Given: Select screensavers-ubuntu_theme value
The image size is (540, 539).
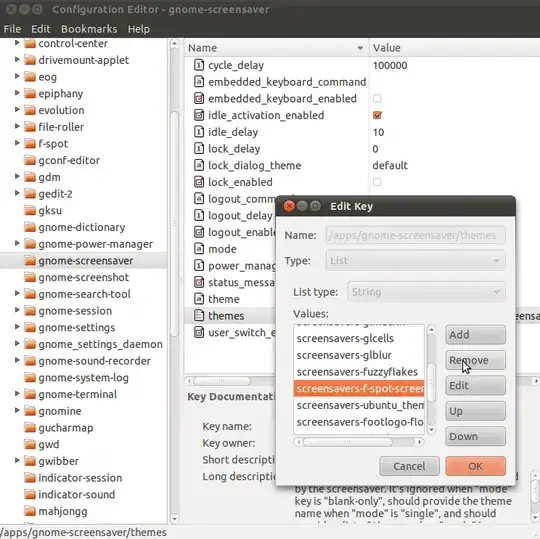Looking at the screenshot, I should point(359,405).
